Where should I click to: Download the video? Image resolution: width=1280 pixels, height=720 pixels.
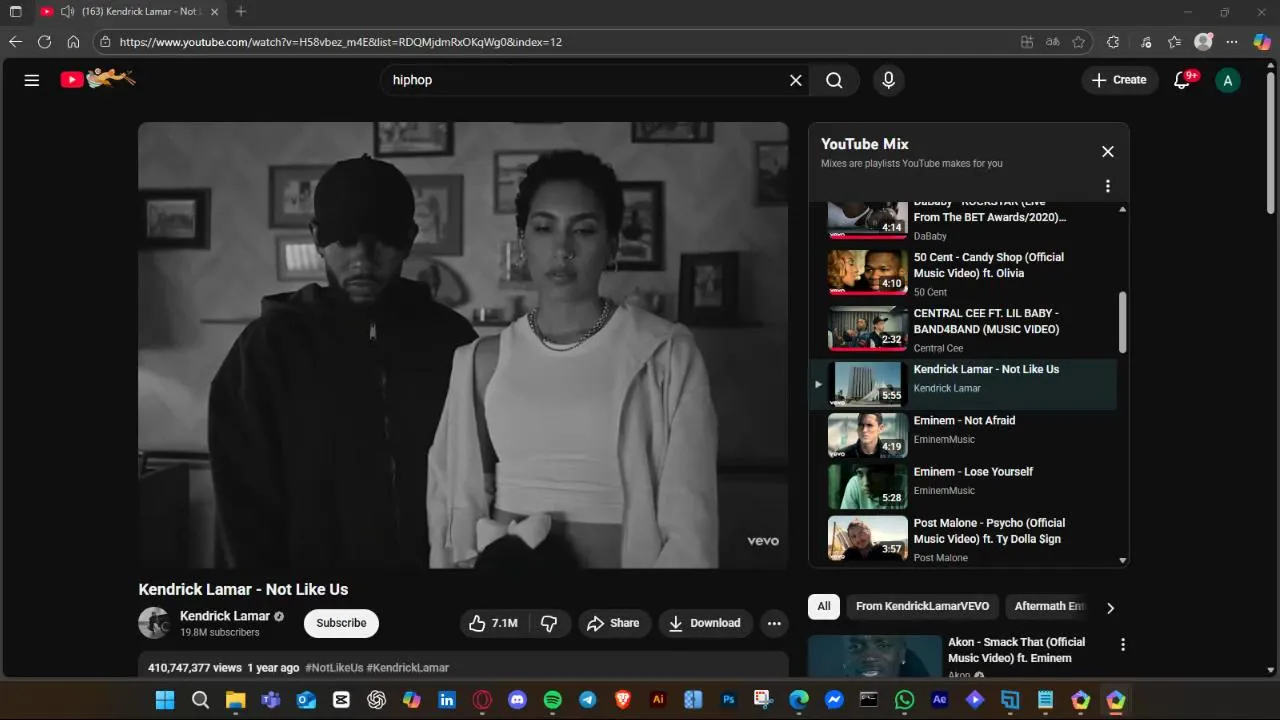click(705, 623)
